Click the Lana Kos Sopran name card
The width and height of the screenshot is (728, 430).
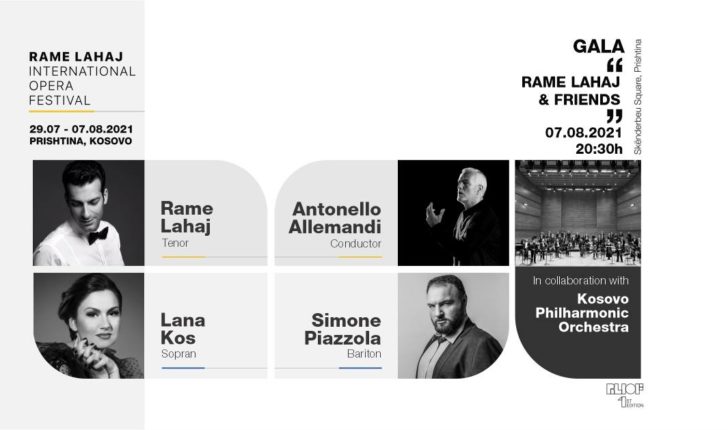pyautogui.click(x=206, y=326)
